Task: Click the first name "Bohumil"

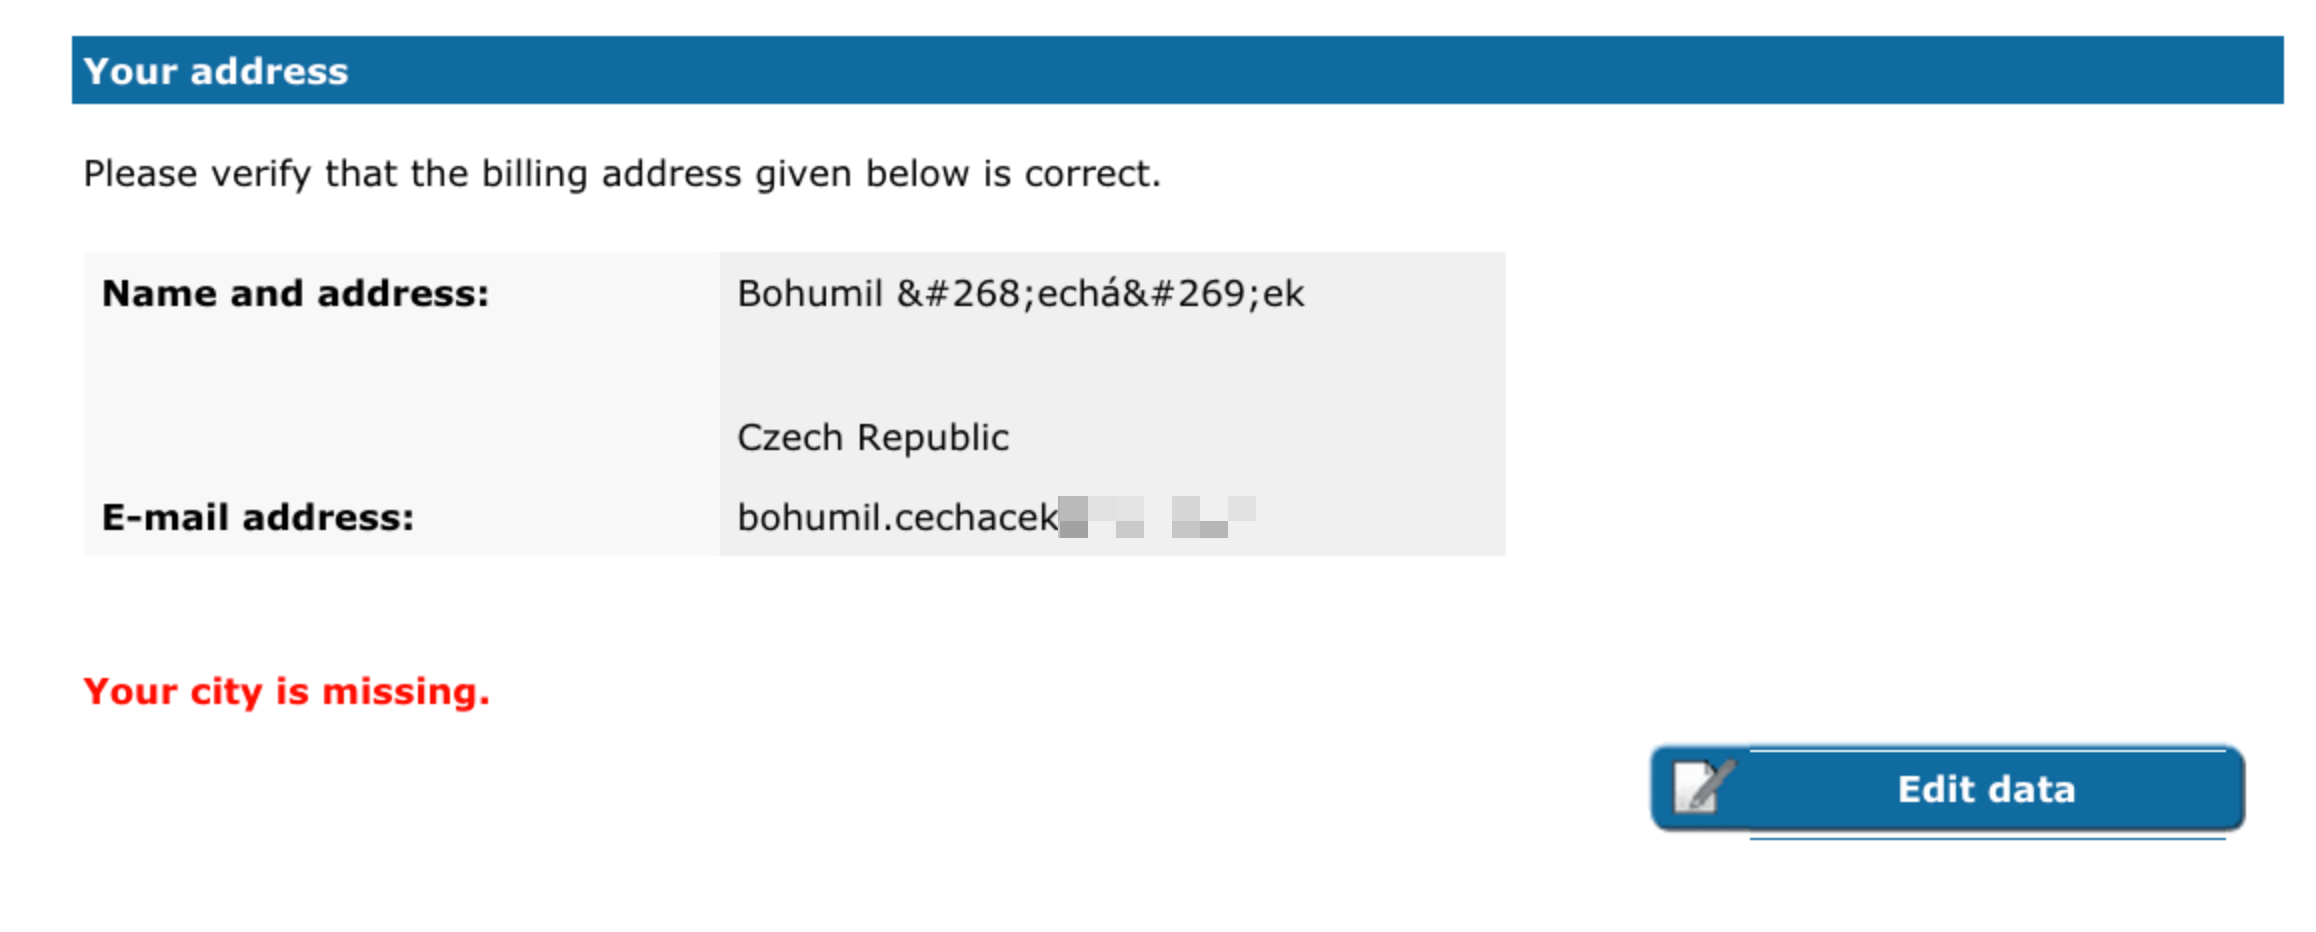Action: (x=809, y=294)
